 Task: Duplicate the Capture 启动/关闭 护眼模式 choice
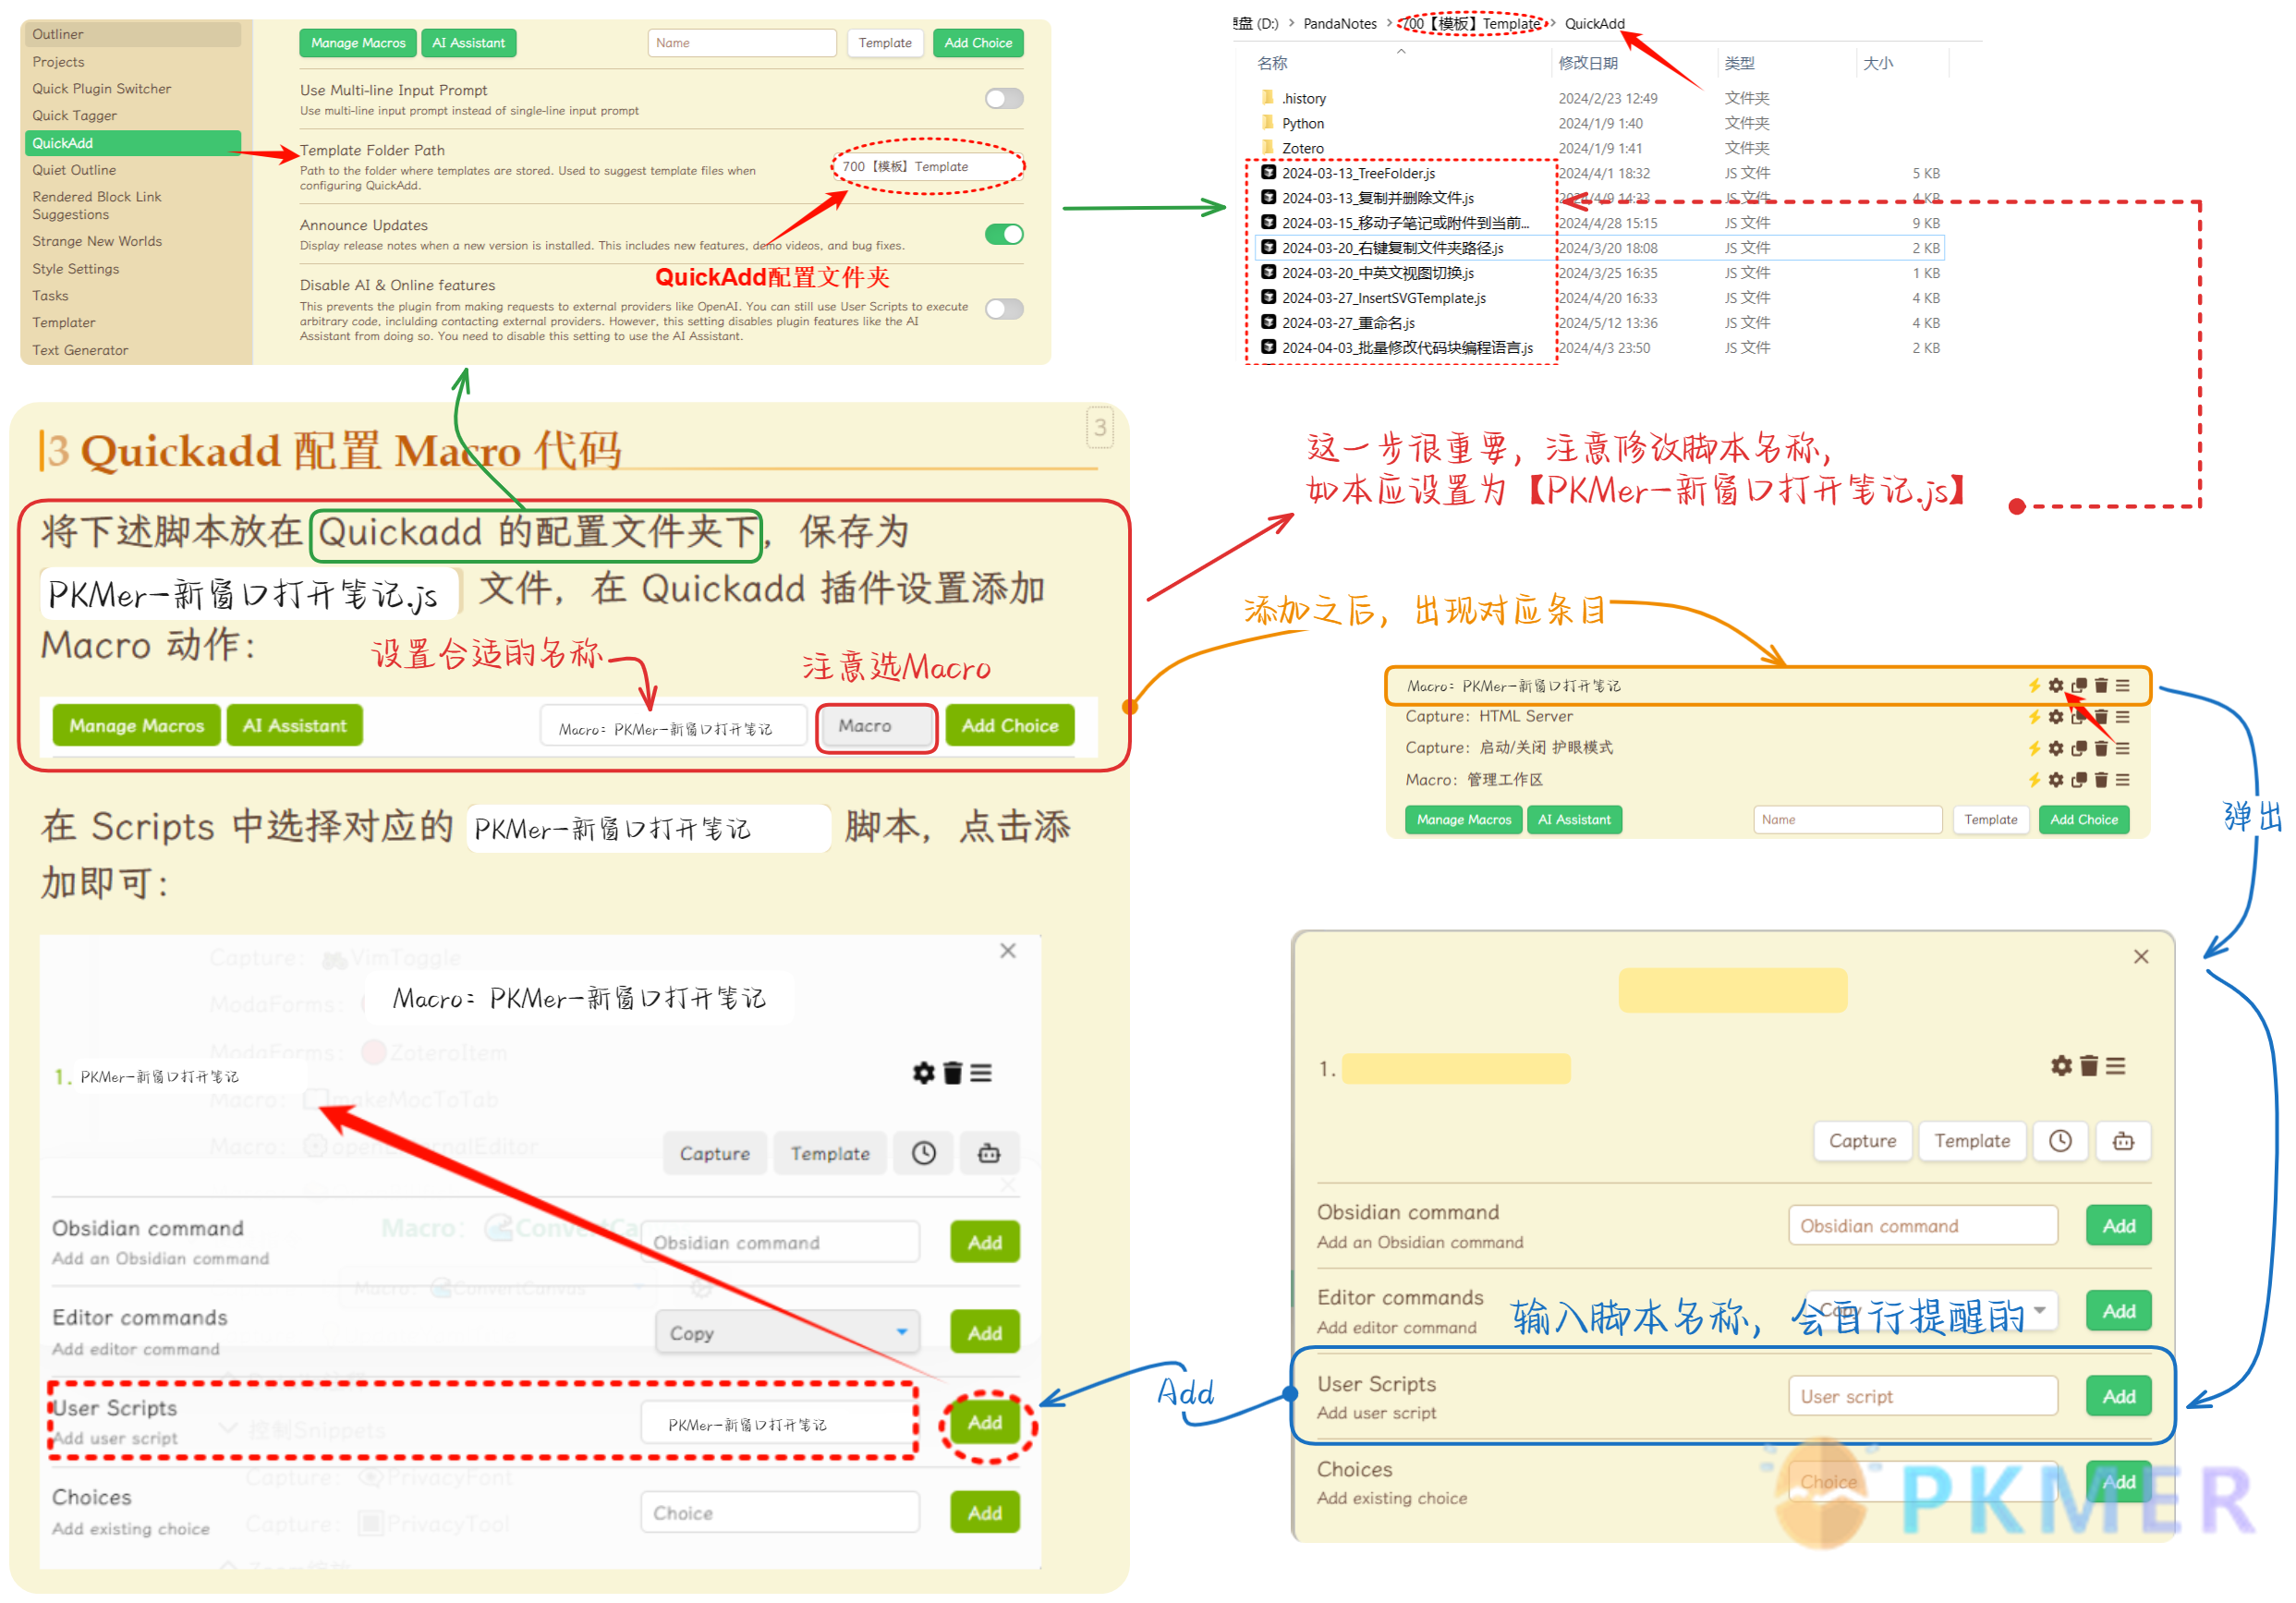coord(2079,748)
